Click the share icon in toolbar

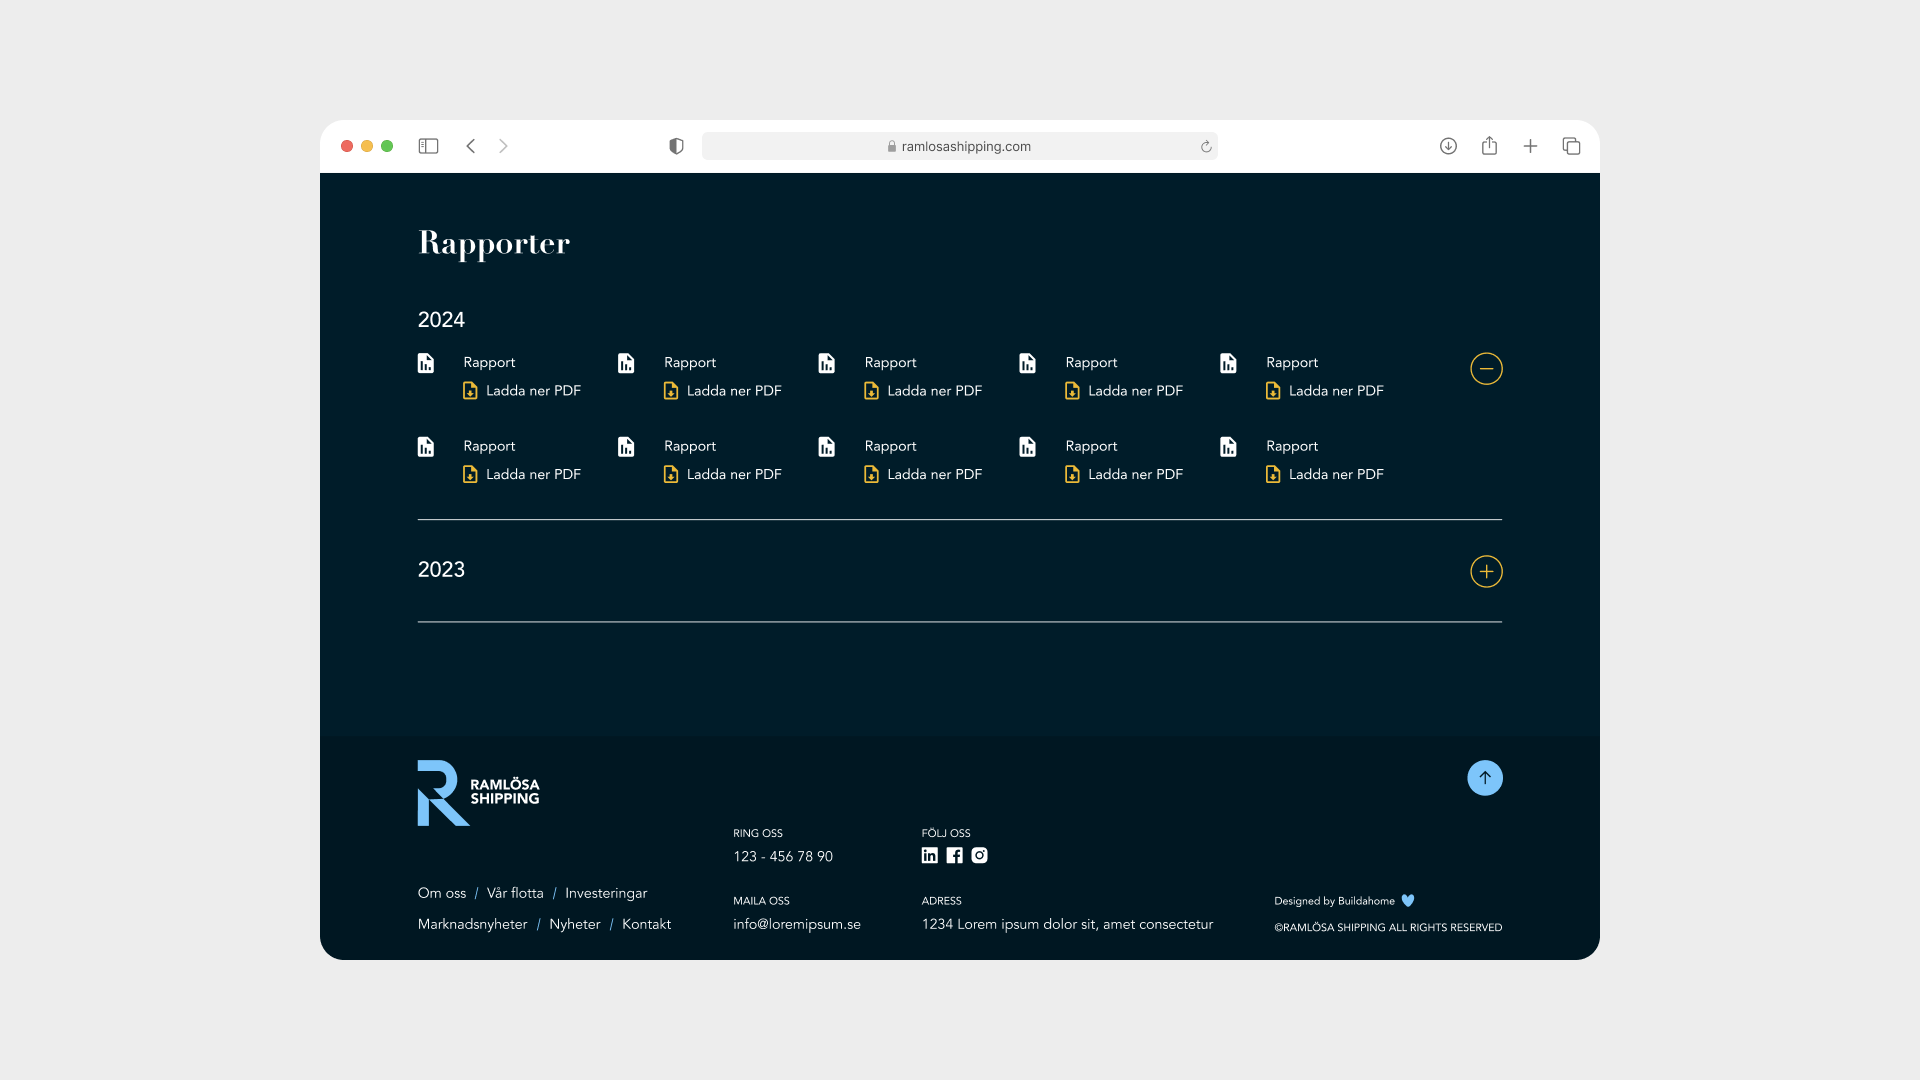[1489, 146]
